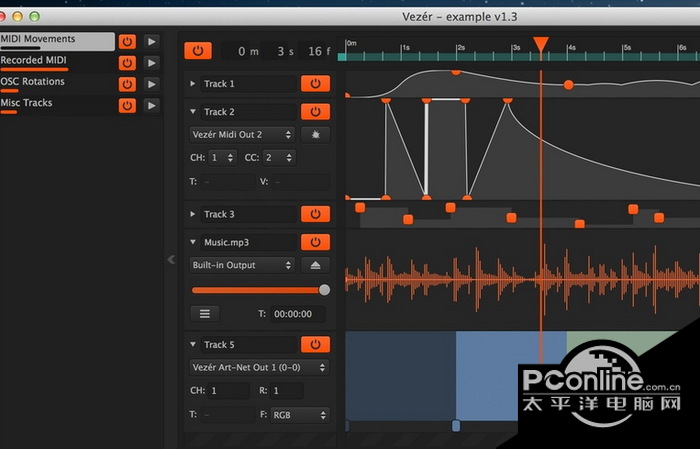Viewport: 700px width, 449px height.
Task: Click Track 2 name field
Action: (x=248, y=112)
